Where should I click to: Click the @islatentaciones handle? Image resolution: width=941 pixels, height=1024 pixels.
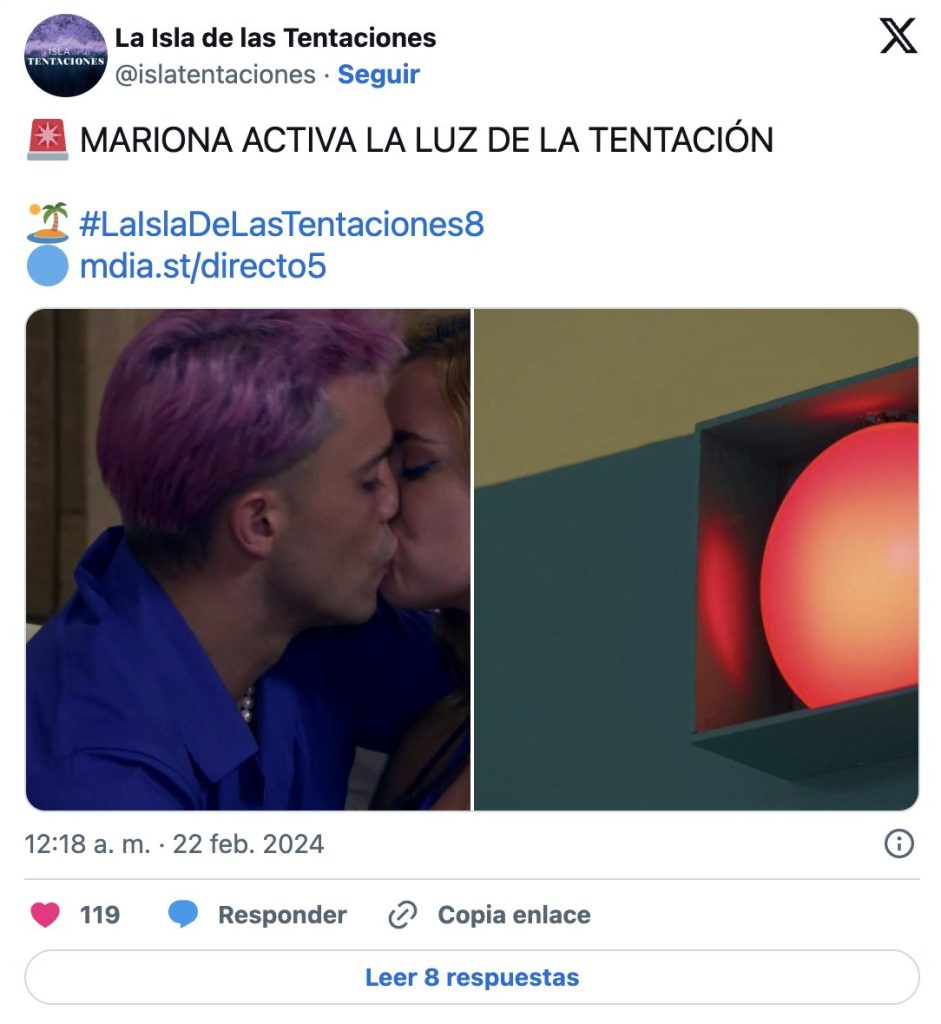(215, 74)
